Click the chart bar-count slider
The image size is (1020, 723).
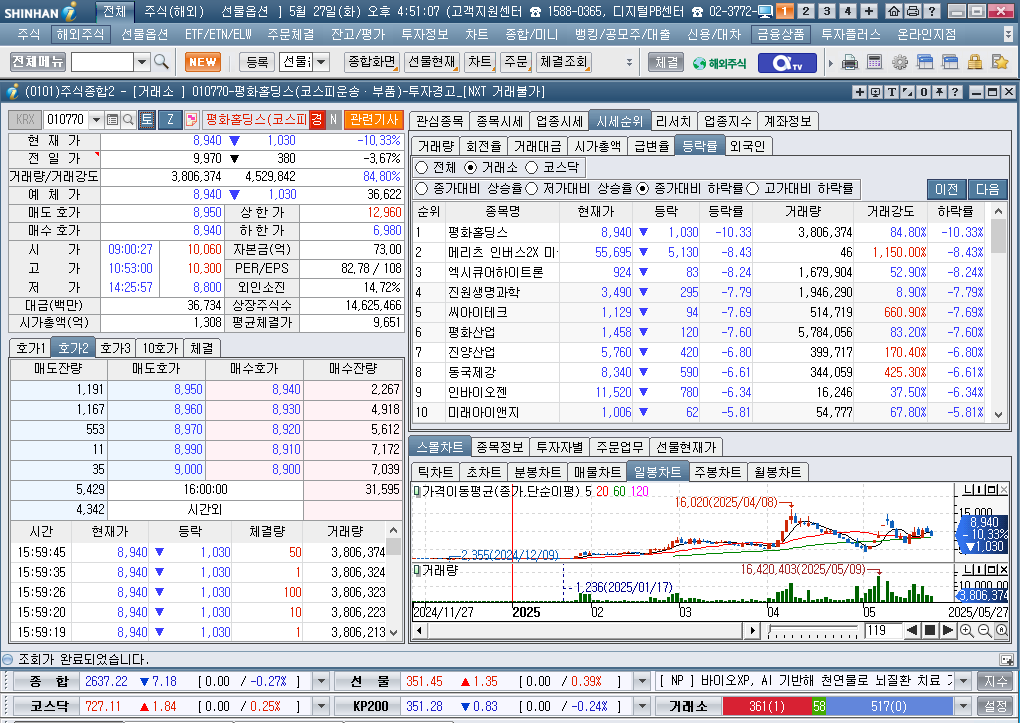(x=812, y=631)
